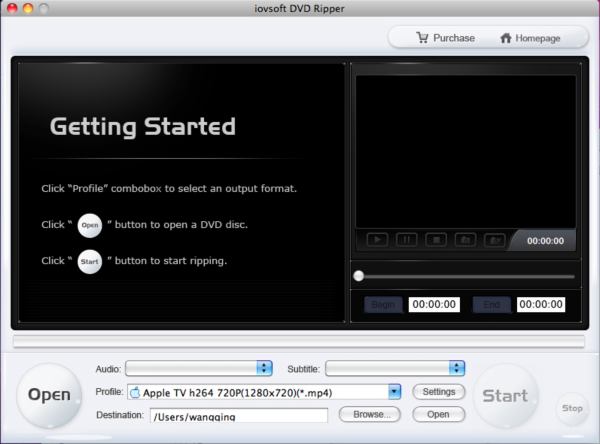Screen dimensions: 600x444
Task: Open profile Settings
Action: pyautogui.click(x=439, y=391)
